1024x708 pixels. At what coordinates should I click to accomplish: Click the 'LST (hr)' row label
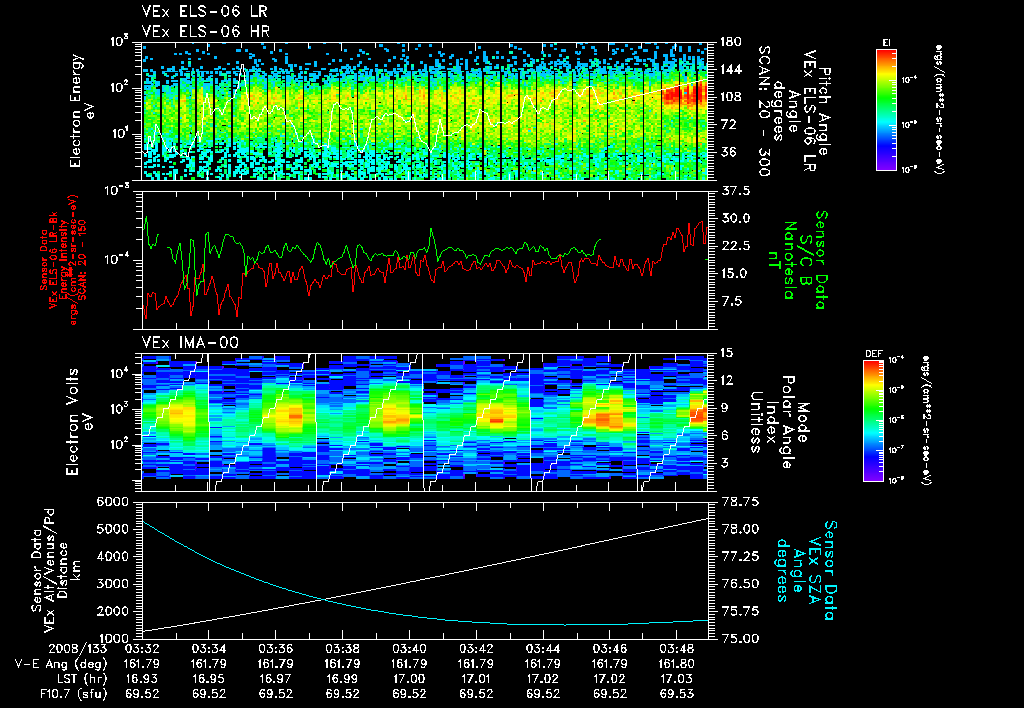tap(80, 679)
